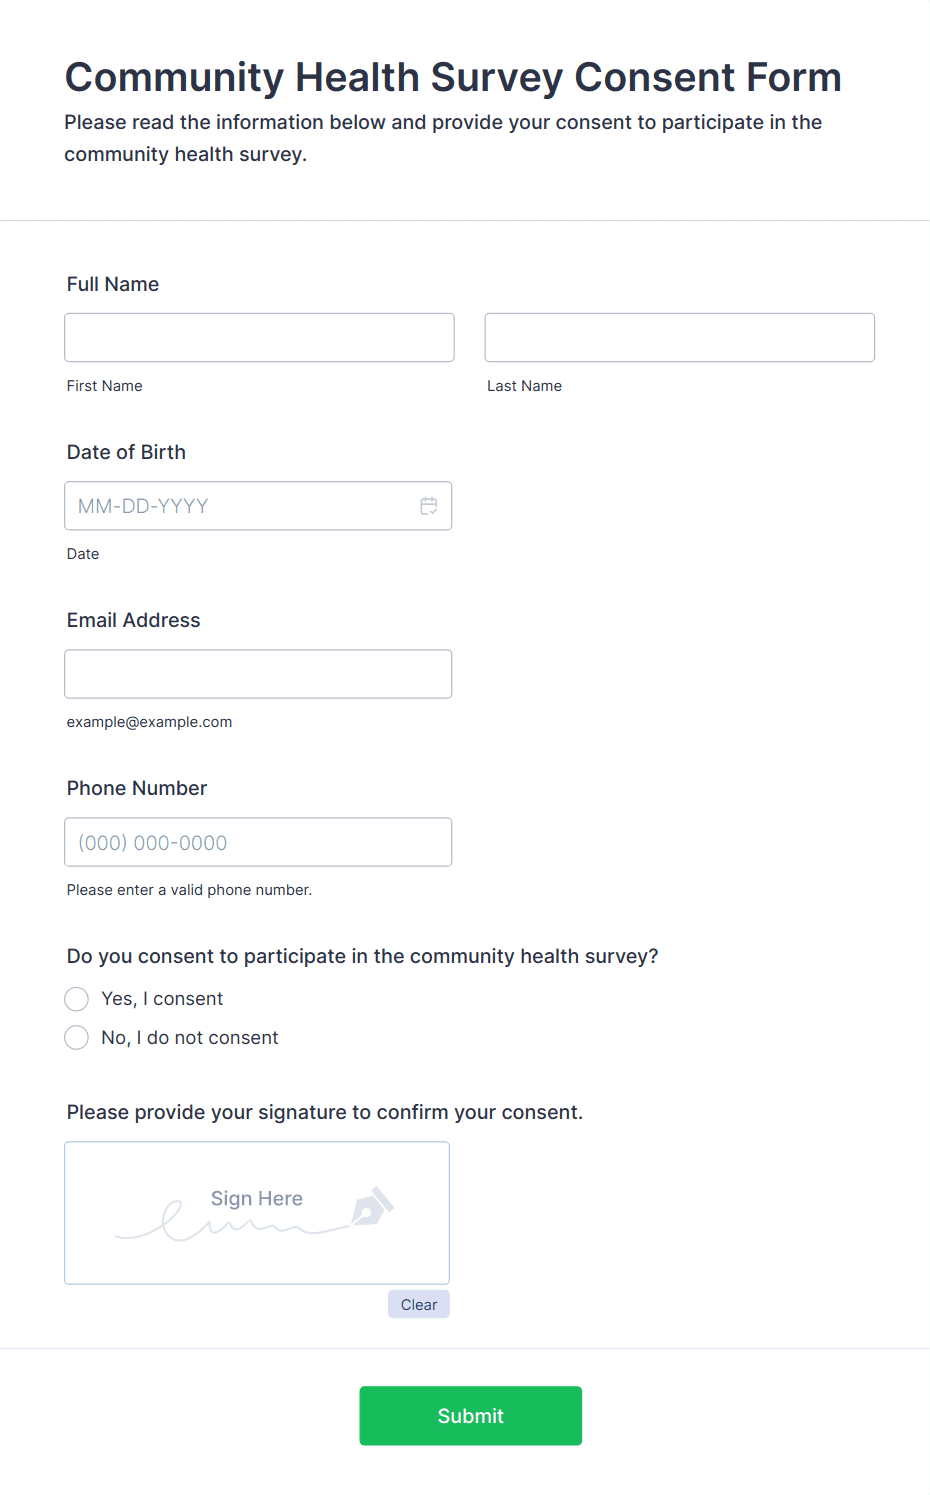Click the "Phone Number" label
Image resolution: width=930 pixels, height=1495 pixels.
coord(137,788)
